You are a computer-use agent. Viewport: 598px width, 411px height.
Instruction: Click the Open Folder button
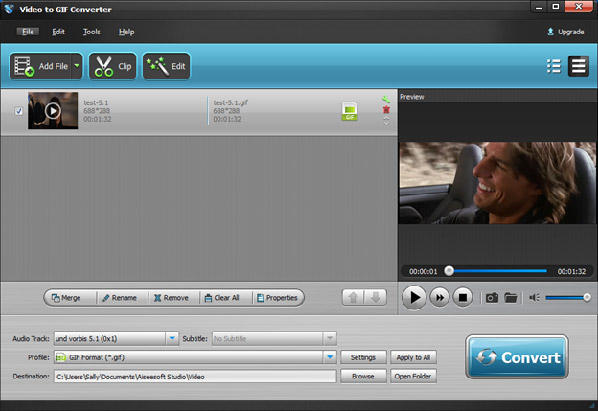413,376
